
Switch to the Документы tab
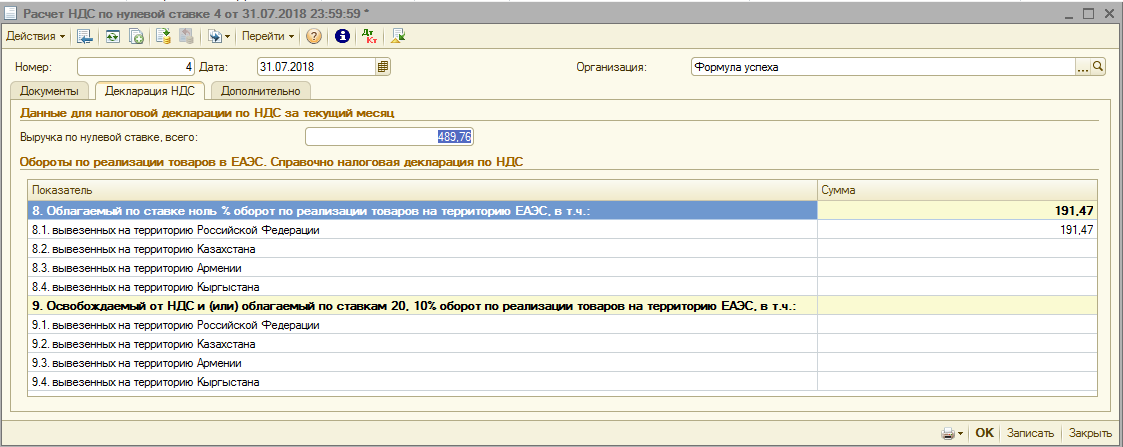[x=50, y=91]
